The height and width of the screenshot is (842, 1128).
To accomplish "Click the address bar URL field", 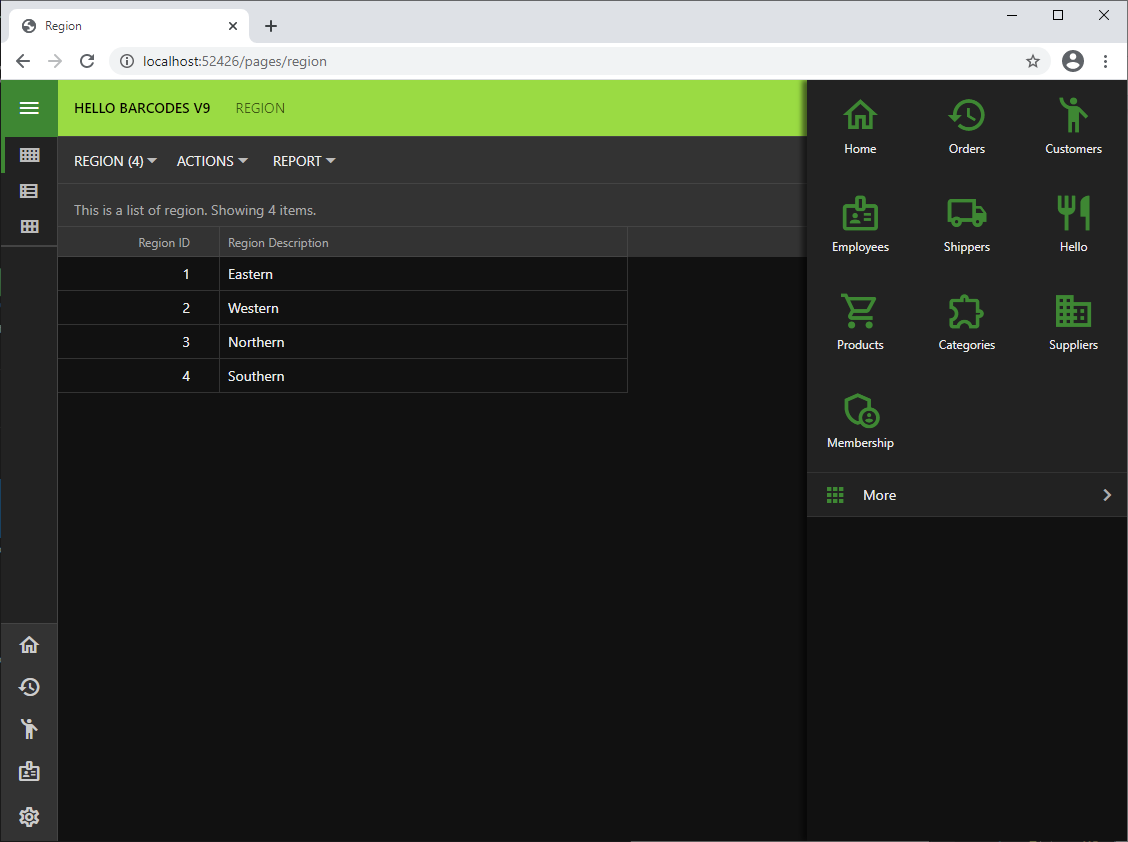I will pyautogui.click(x=579, y=61).
